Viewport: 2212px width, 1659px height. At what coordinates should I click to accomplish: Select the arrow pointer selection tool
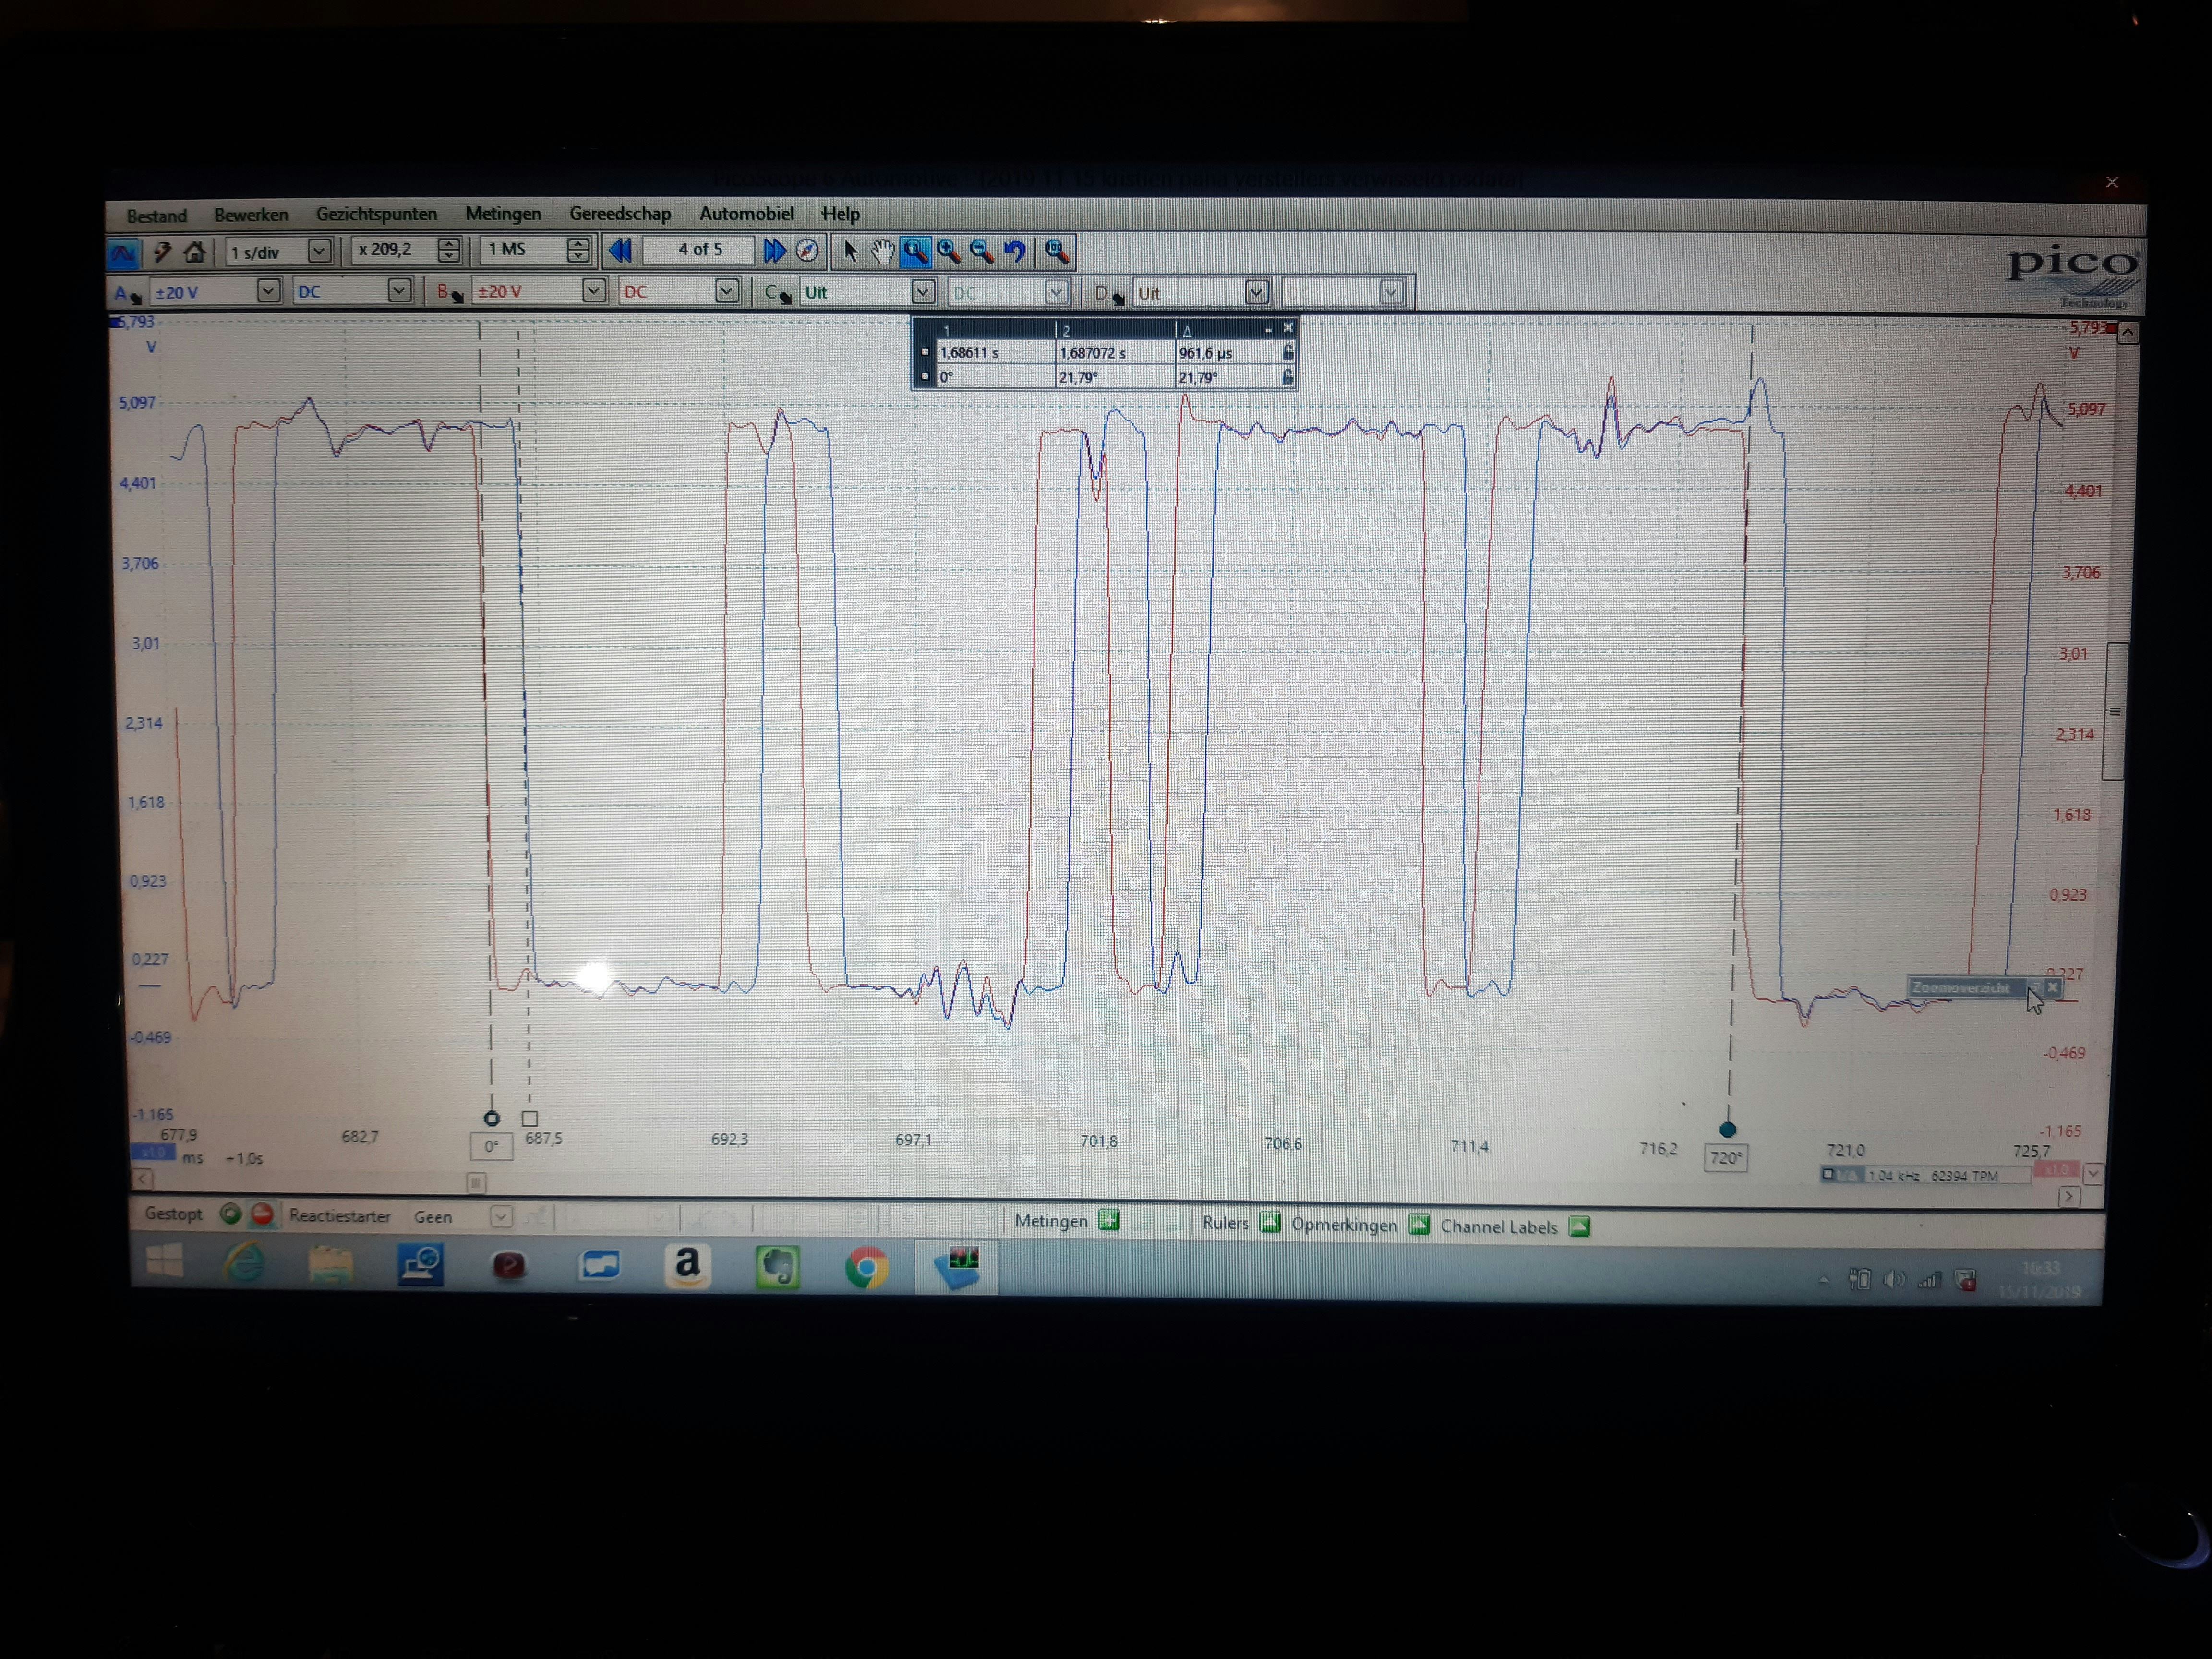(850, 251)
